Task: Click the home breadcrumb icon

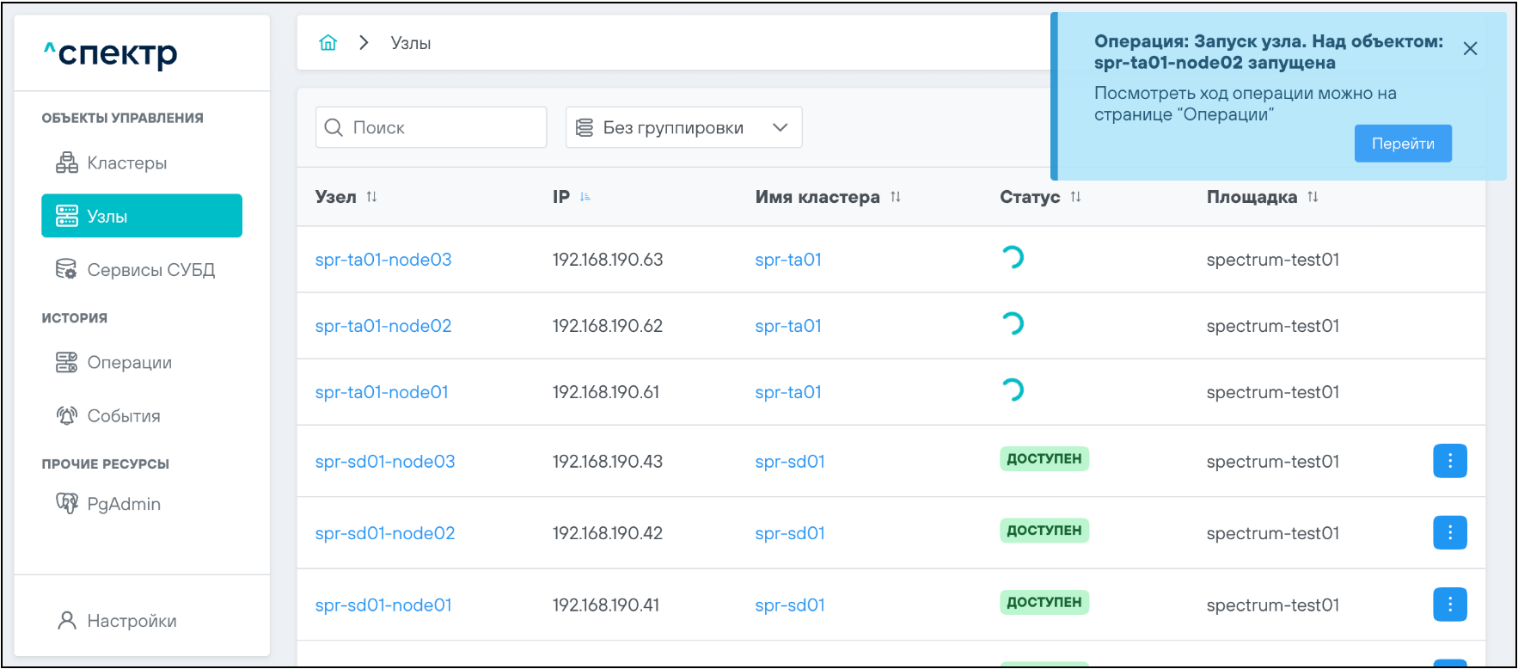Action: [x=327, y=43]
